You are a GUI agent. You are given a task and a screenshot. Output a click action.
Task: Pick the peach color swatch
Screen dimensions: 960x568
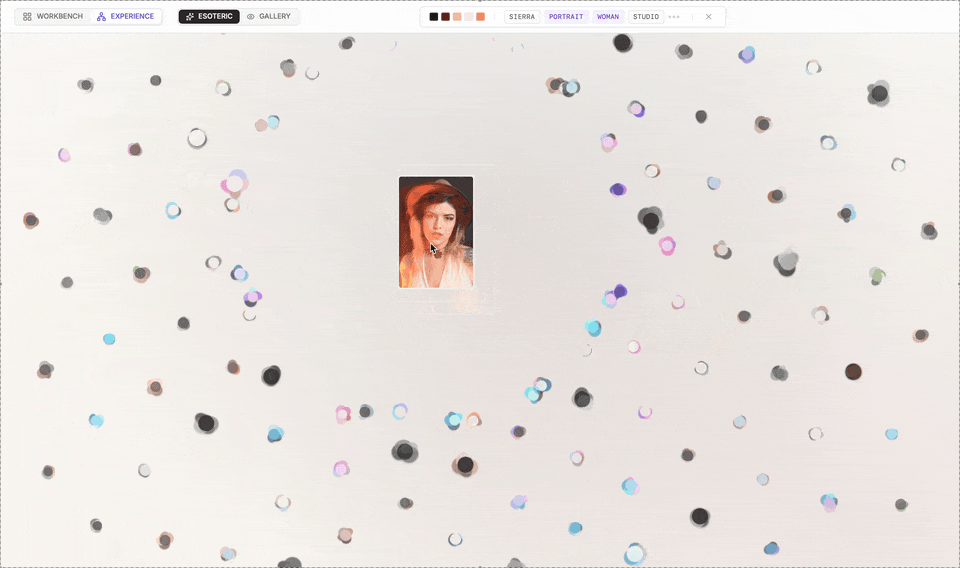457,17
